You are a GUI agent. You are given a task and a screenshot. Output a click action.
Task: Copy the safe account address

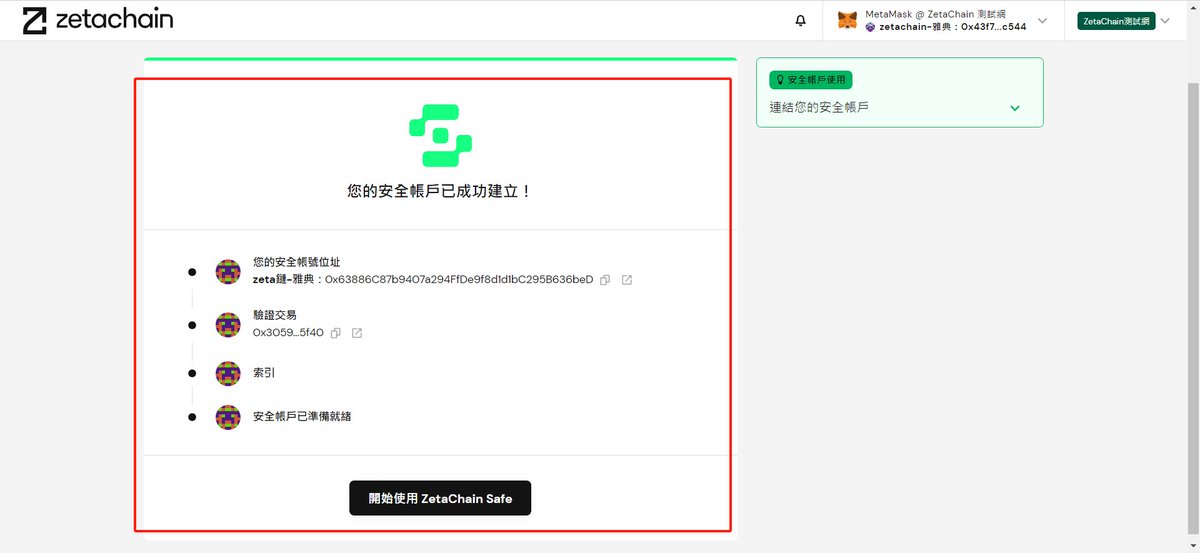pyautogui.click(x=605, y=280)
